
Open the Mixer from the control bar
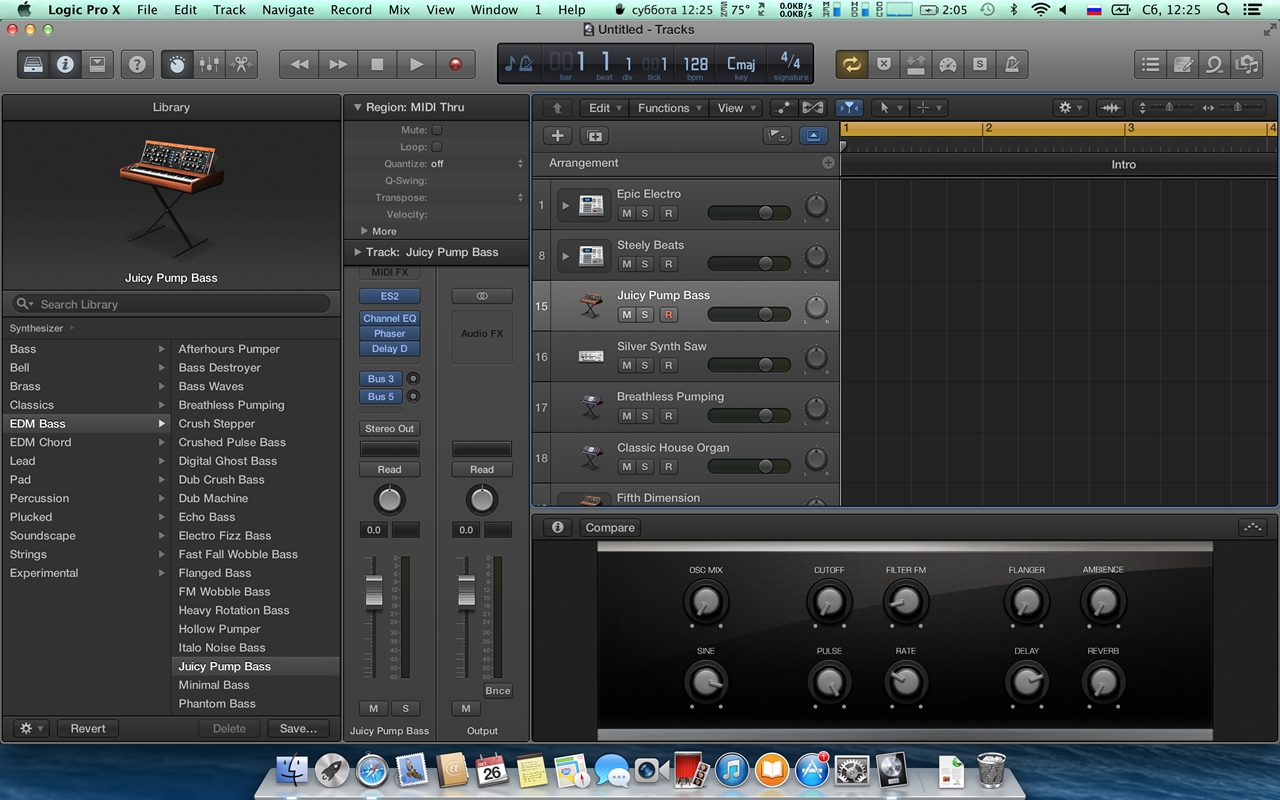tap(209, 64)
